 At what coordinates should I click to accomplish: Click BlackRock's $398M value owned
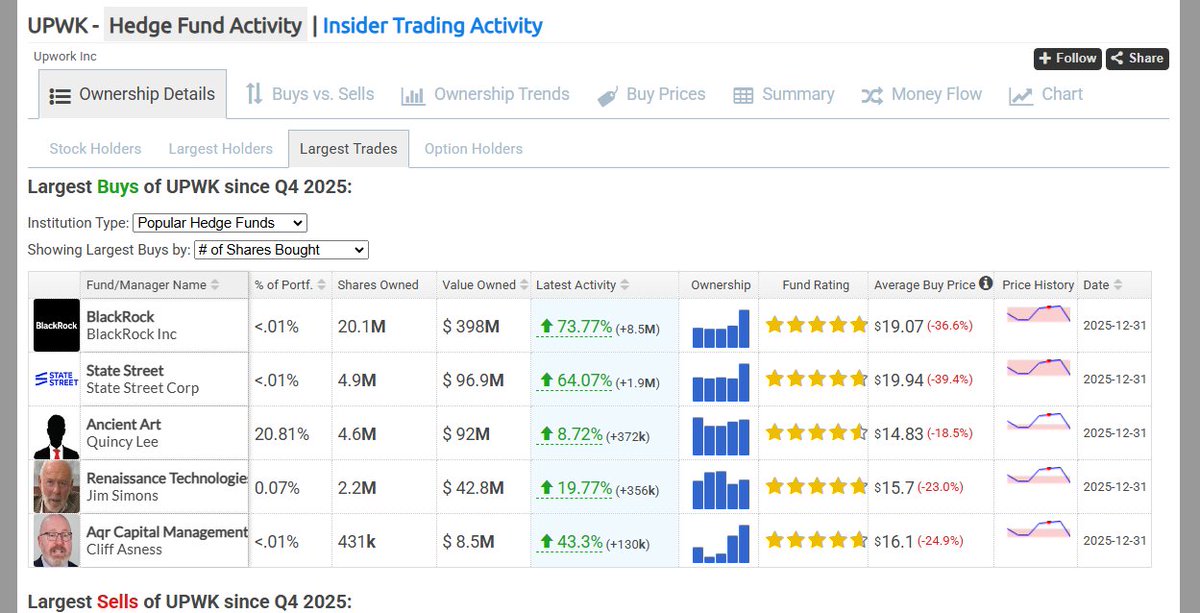click(x=474, y=326)
